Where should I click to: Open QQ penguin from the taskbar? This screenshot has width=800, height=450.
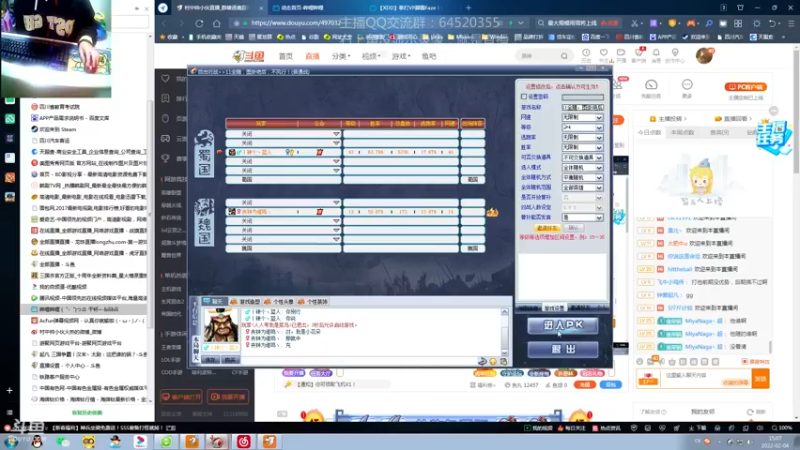click(x=37, y=442)
